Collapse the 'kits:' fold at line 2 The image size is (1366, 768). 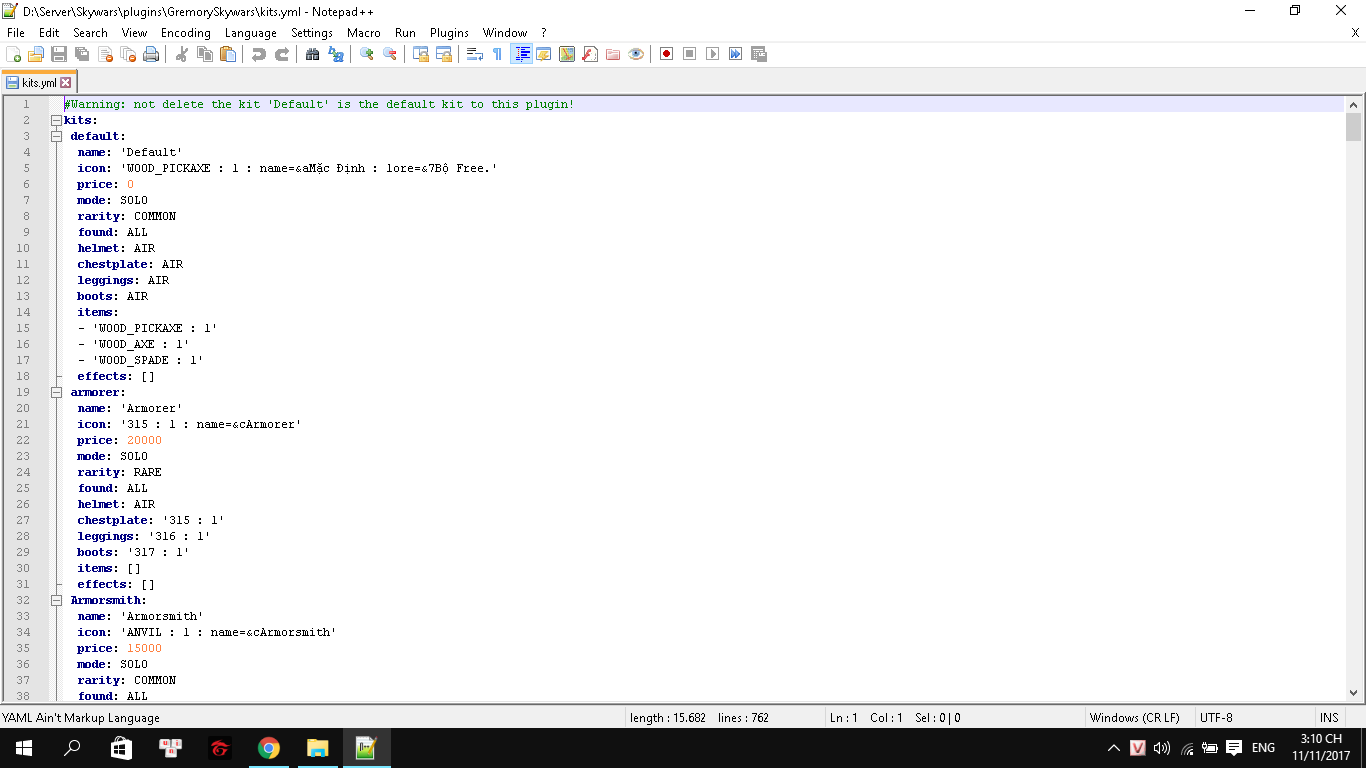pos(57,120)
